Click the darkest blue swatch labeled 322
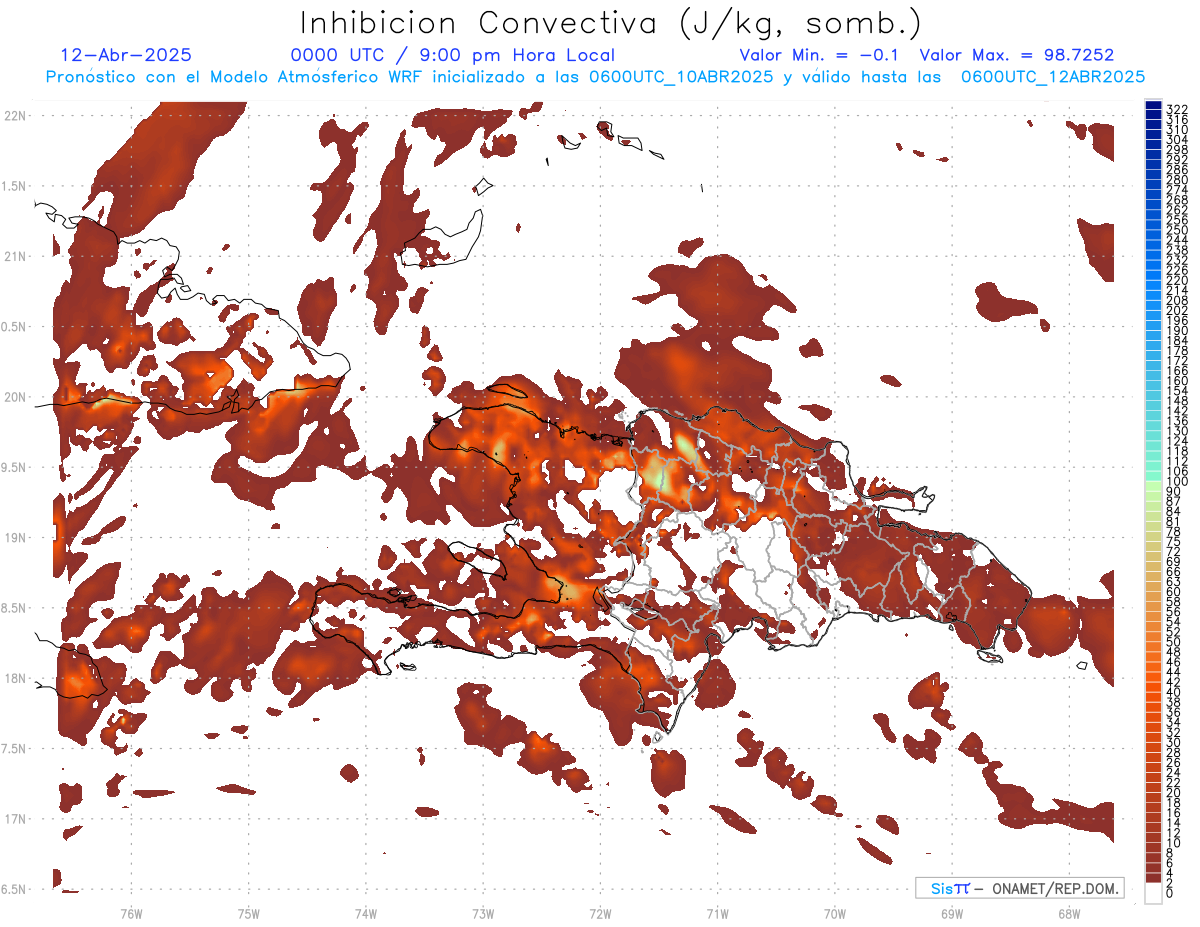The image size is (1200, 927). tap(1154, 105)
